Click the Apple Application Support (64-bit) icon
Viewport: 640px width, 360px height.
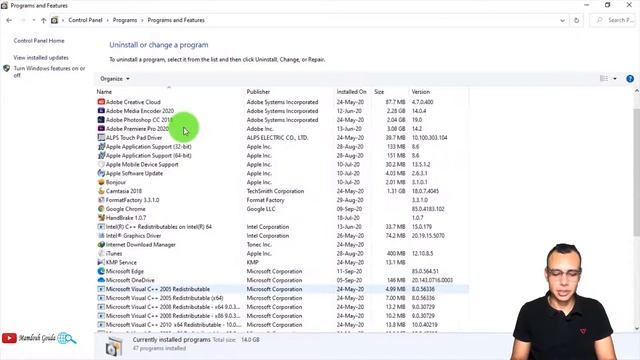tap(101, 156)
